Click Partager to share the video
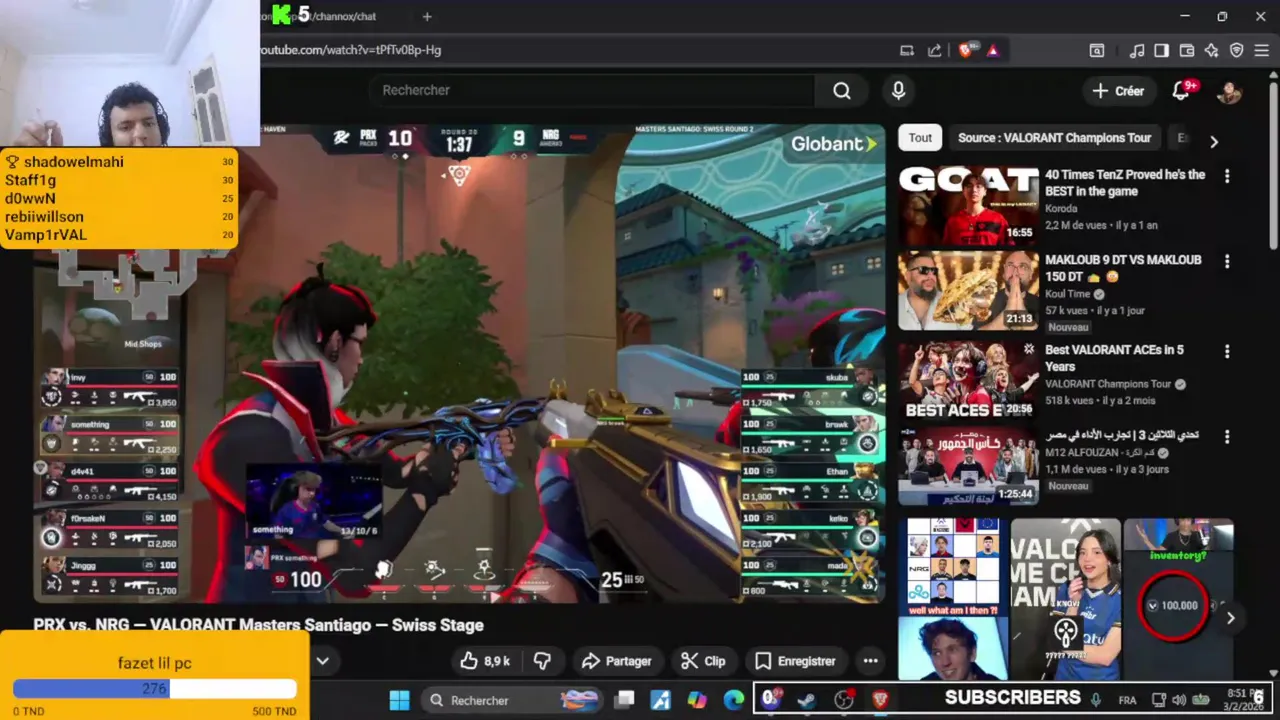This screenshot has width=1280, height=720. [x=617, y=661]
